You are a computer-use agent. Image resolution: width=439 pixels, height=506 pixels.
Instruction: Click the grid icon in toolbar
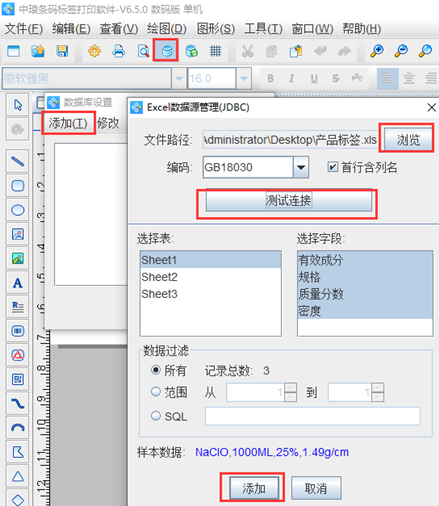(x=215, y=51)
